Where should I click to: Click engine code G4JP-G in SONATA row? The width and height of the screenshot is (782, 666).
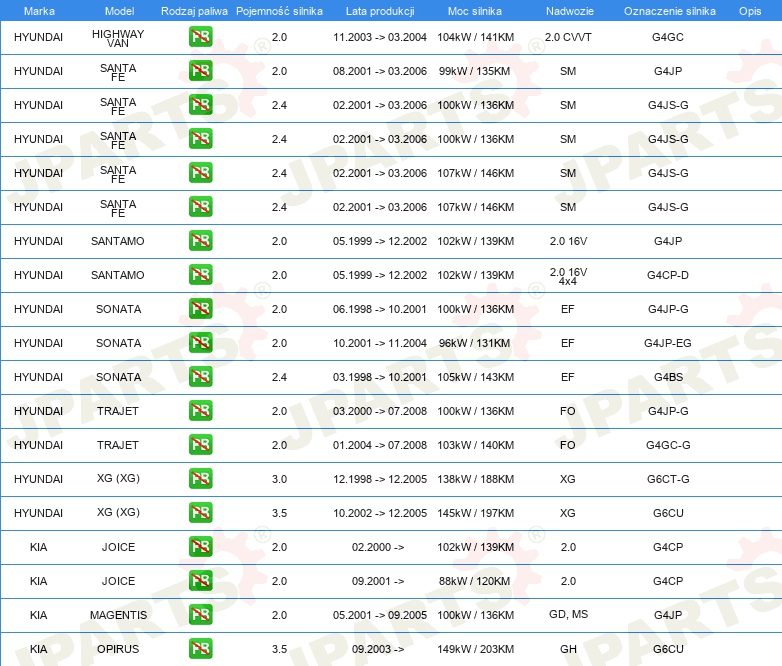click(x=668, y=309)
